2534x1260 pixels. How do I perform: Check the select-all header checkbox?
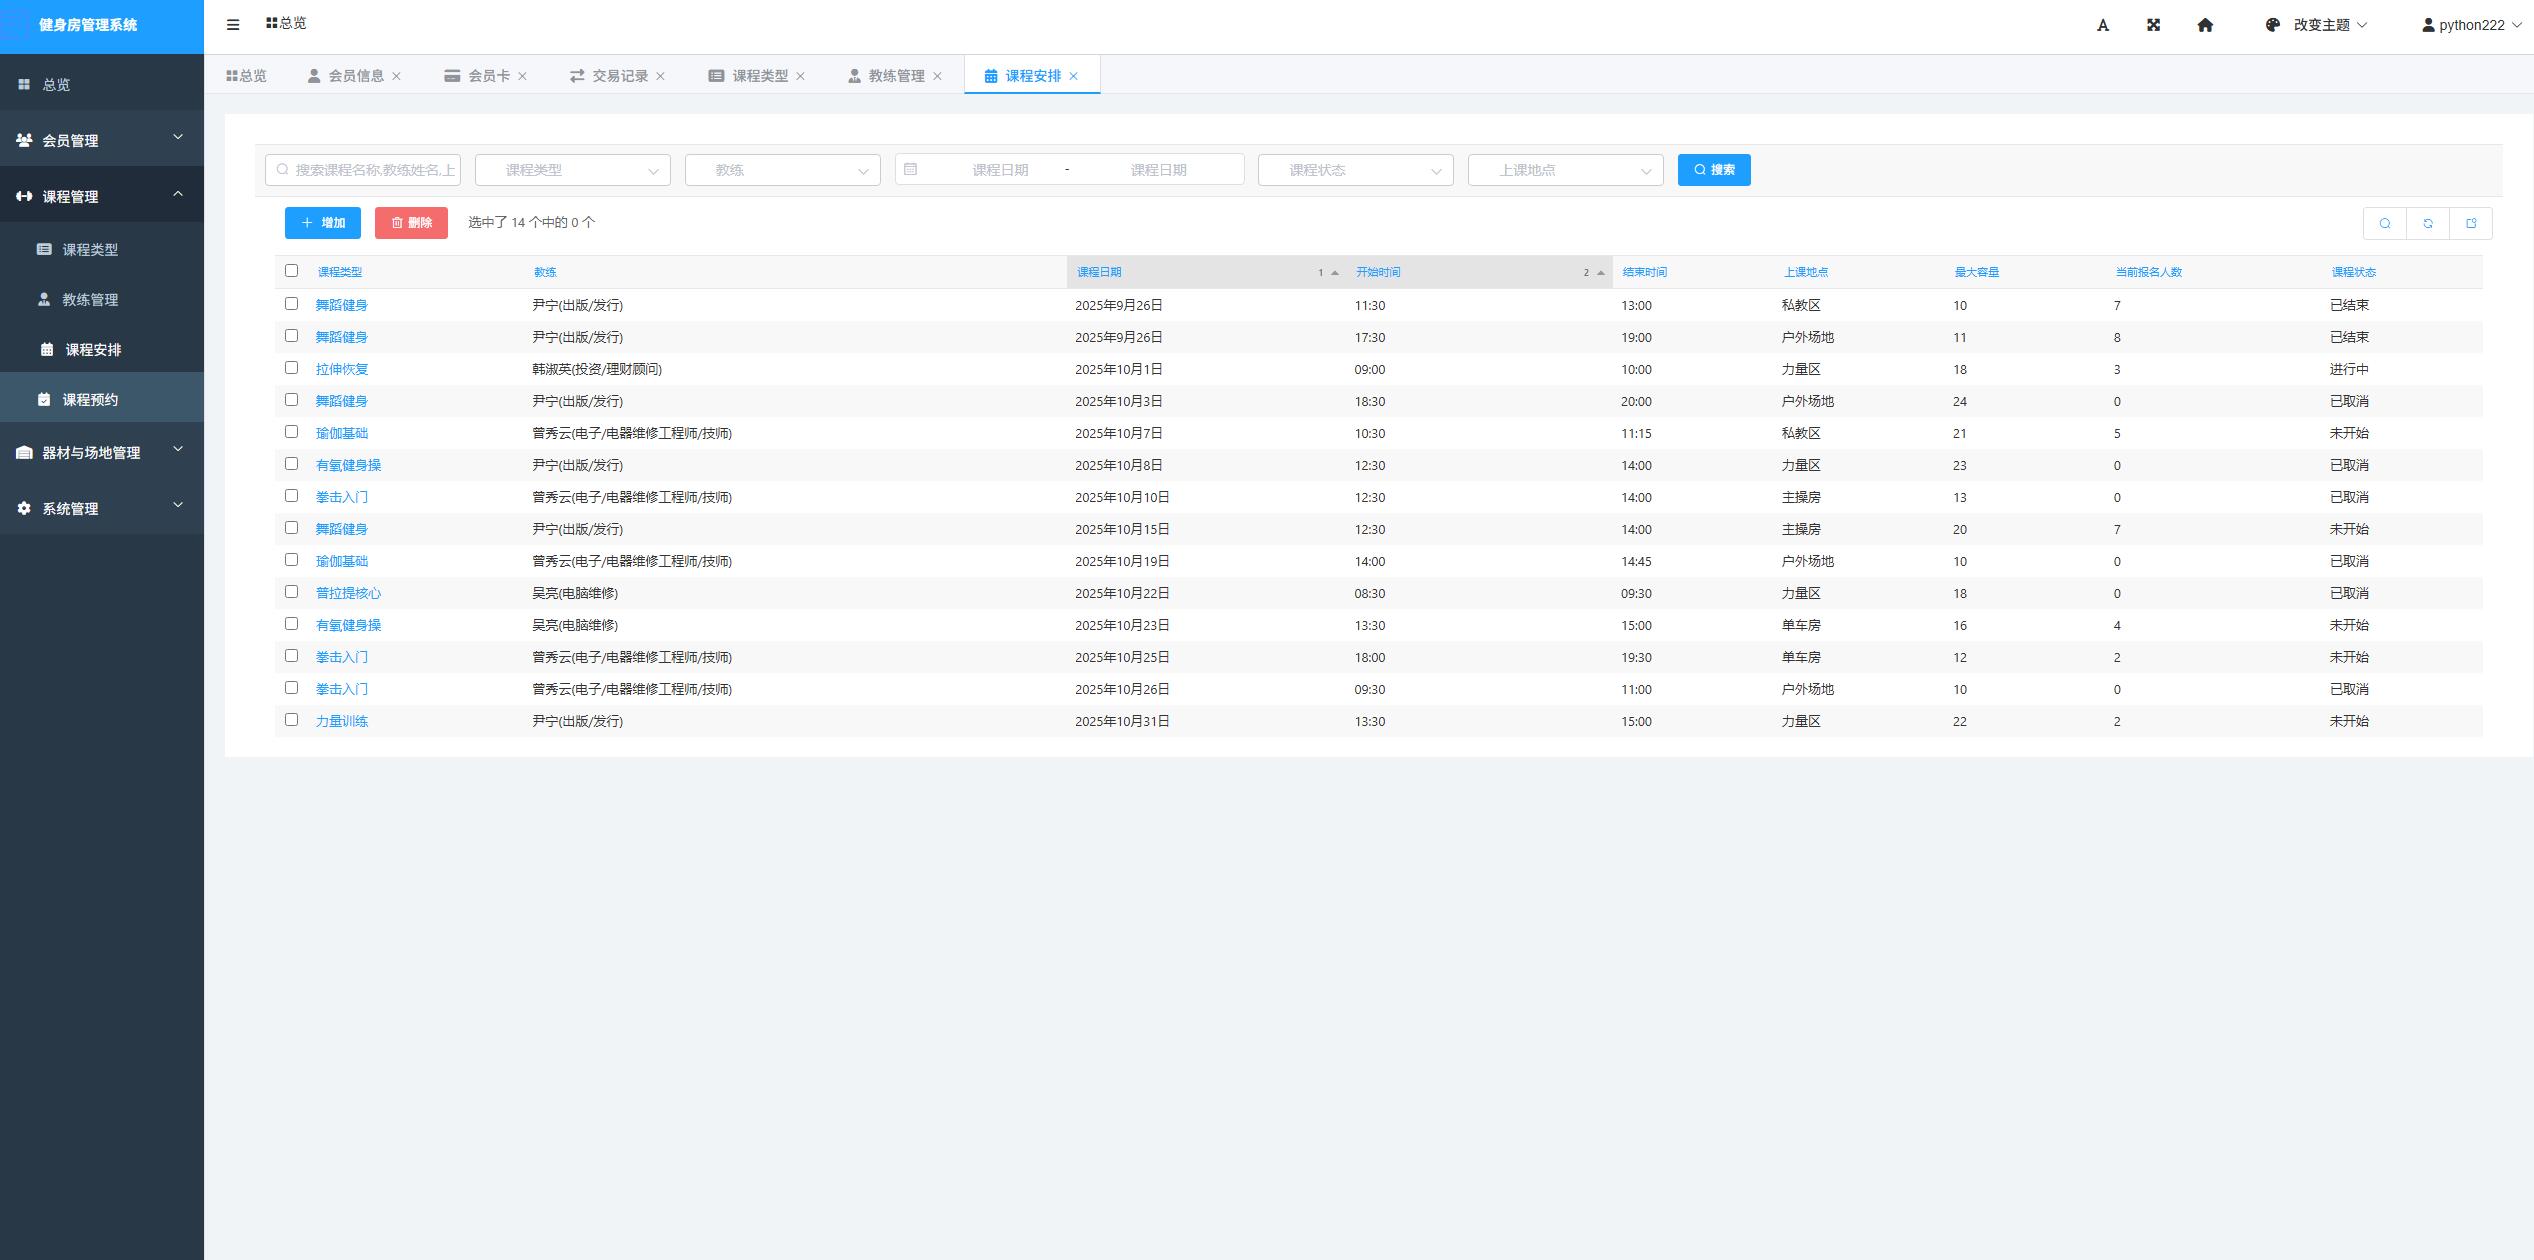click(x=291, y=271)
